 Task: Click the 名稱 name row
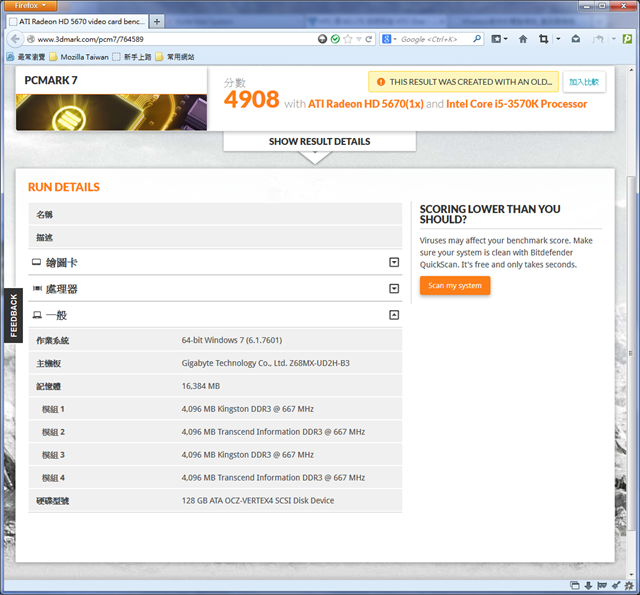[x=215, y=214]
